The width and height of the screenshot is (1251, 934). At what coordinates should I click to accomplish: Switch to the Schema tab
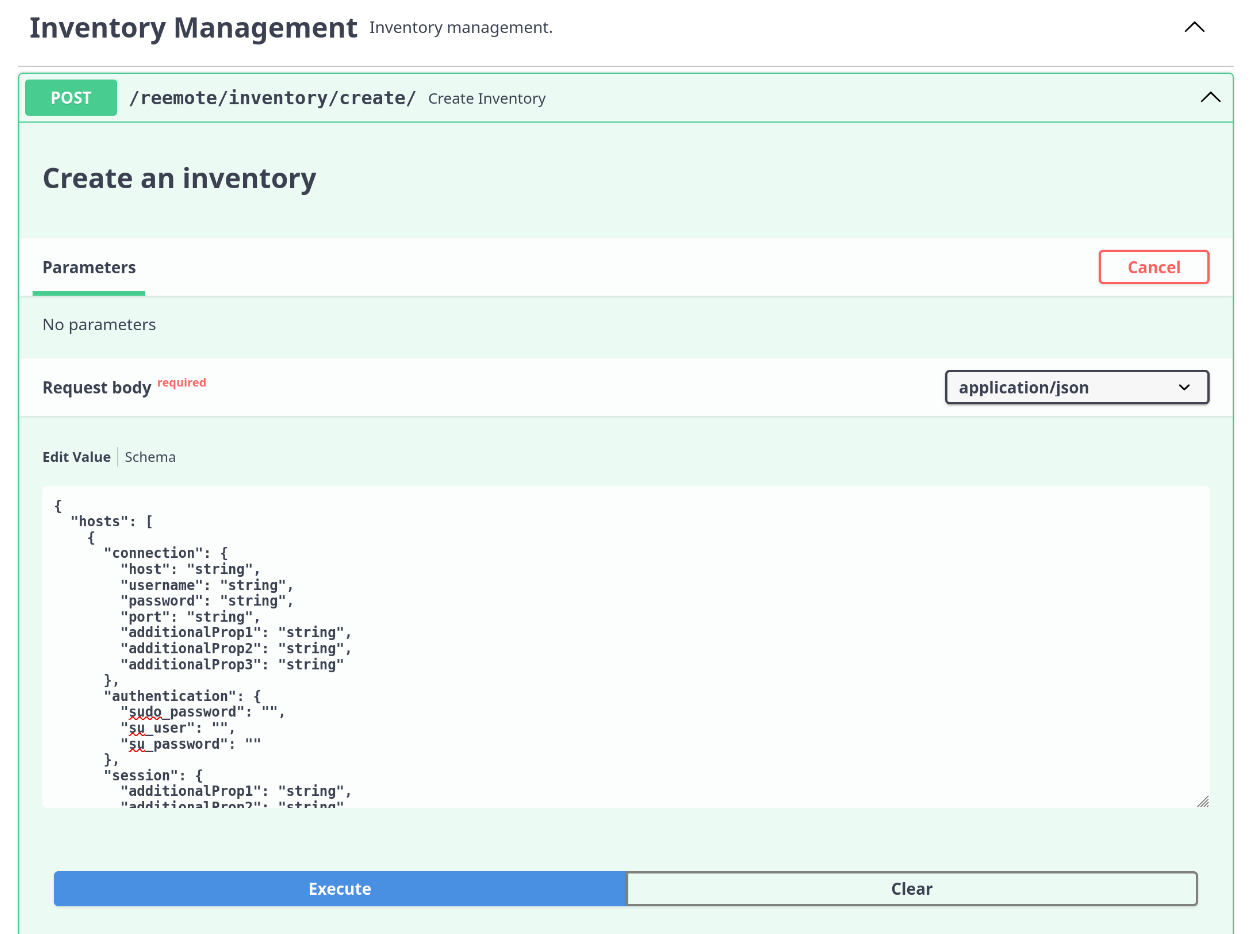pos(150,457)
